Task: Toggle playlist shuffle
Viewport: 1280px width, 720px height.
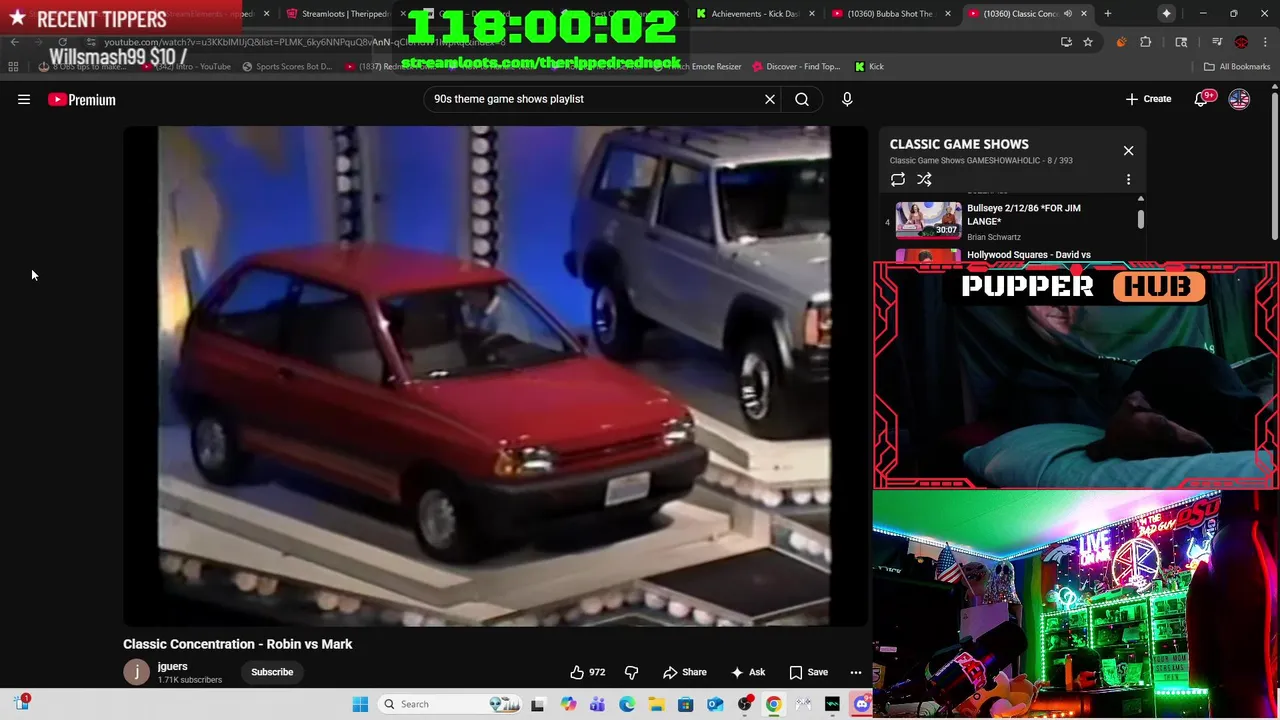Action: coord(924,180)
